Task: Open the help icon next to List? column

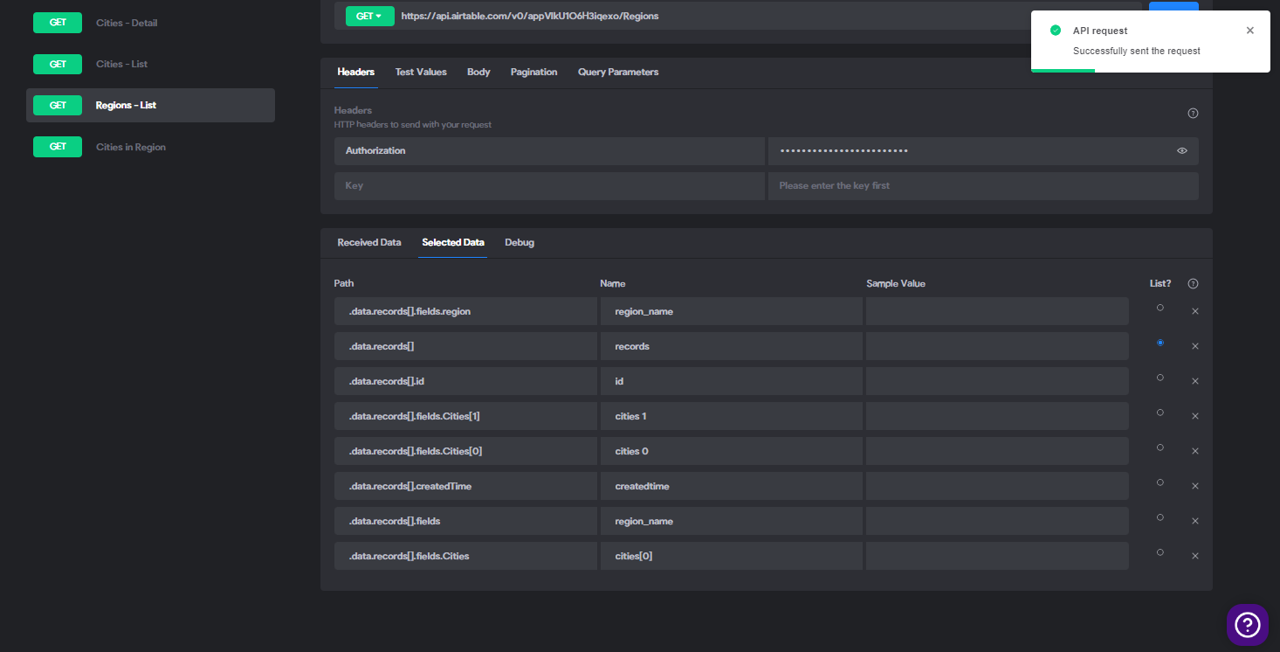Action: click(x=1192, y=284)
